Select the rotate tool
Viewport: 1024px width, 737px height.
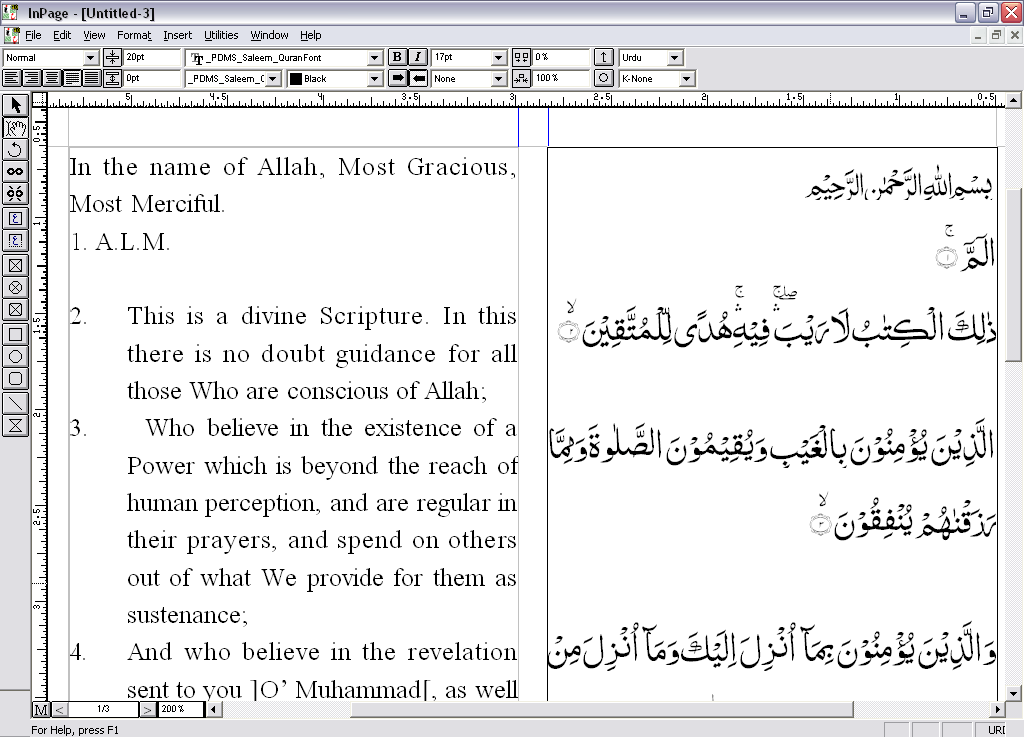tap(16, 149)
